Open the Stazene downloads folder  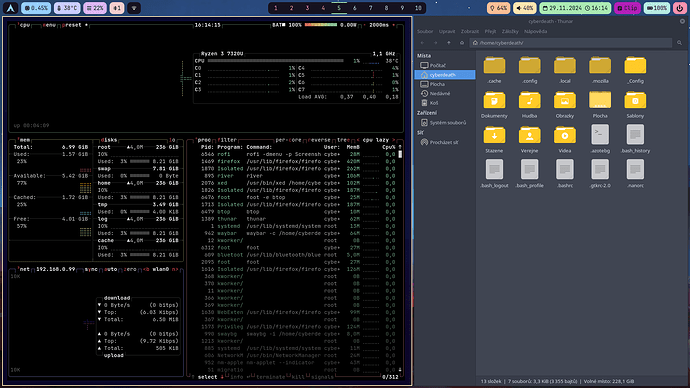coord(494,139)
